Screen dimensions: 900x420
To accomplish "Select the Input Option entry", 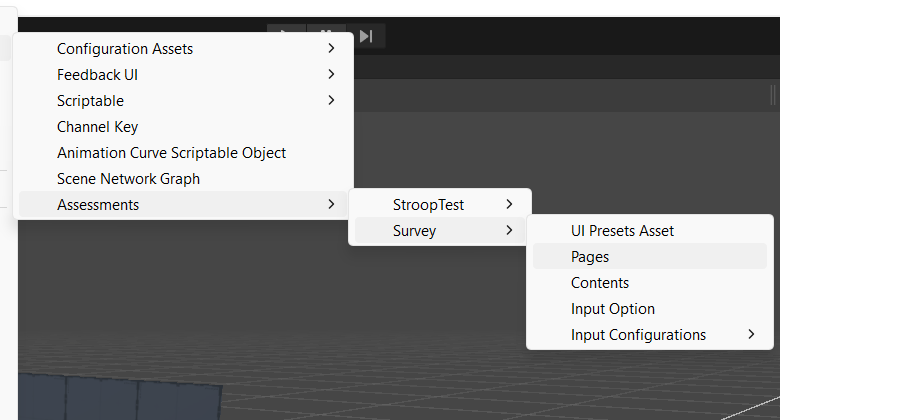I will (x=650, y=309).
